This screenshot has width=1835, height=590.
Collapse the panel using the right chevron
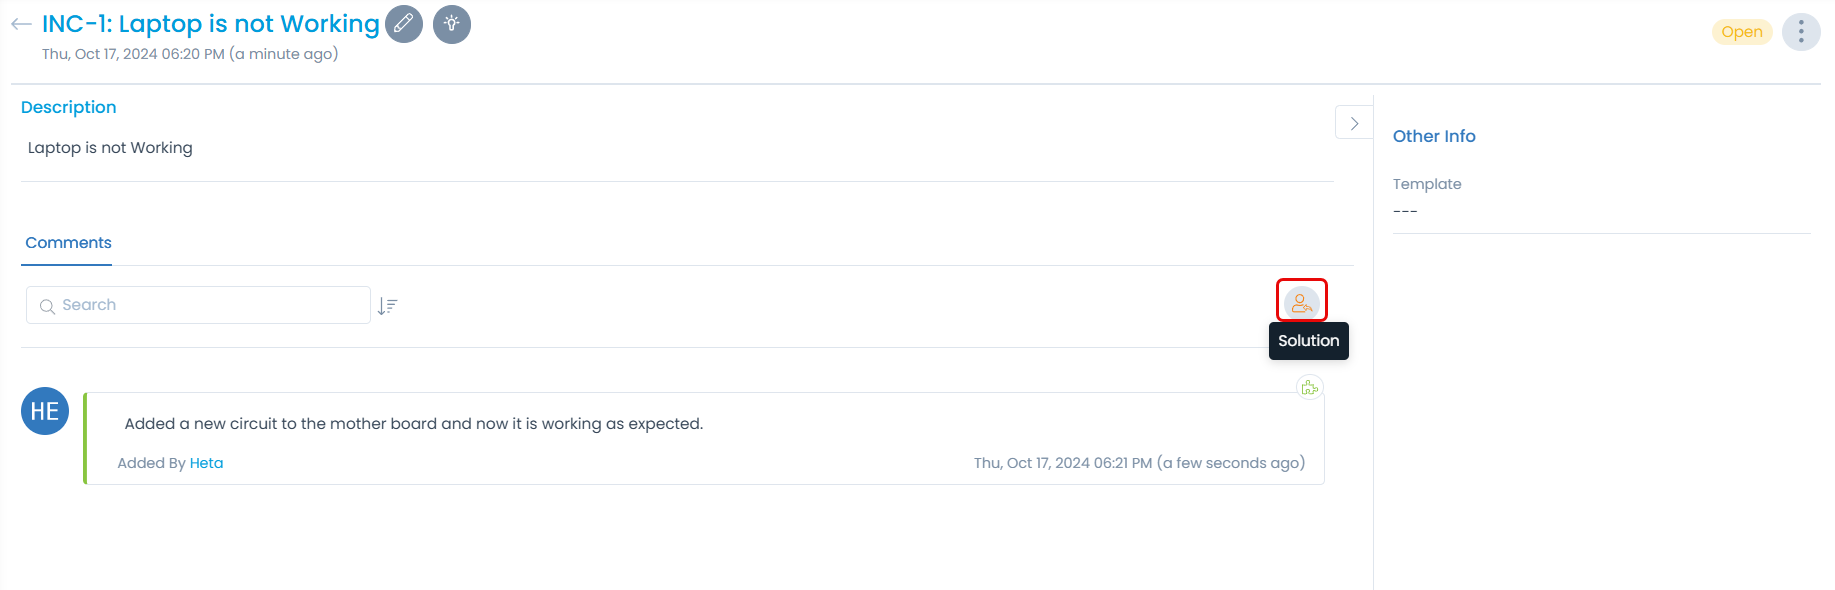[x=1354, y=122]
